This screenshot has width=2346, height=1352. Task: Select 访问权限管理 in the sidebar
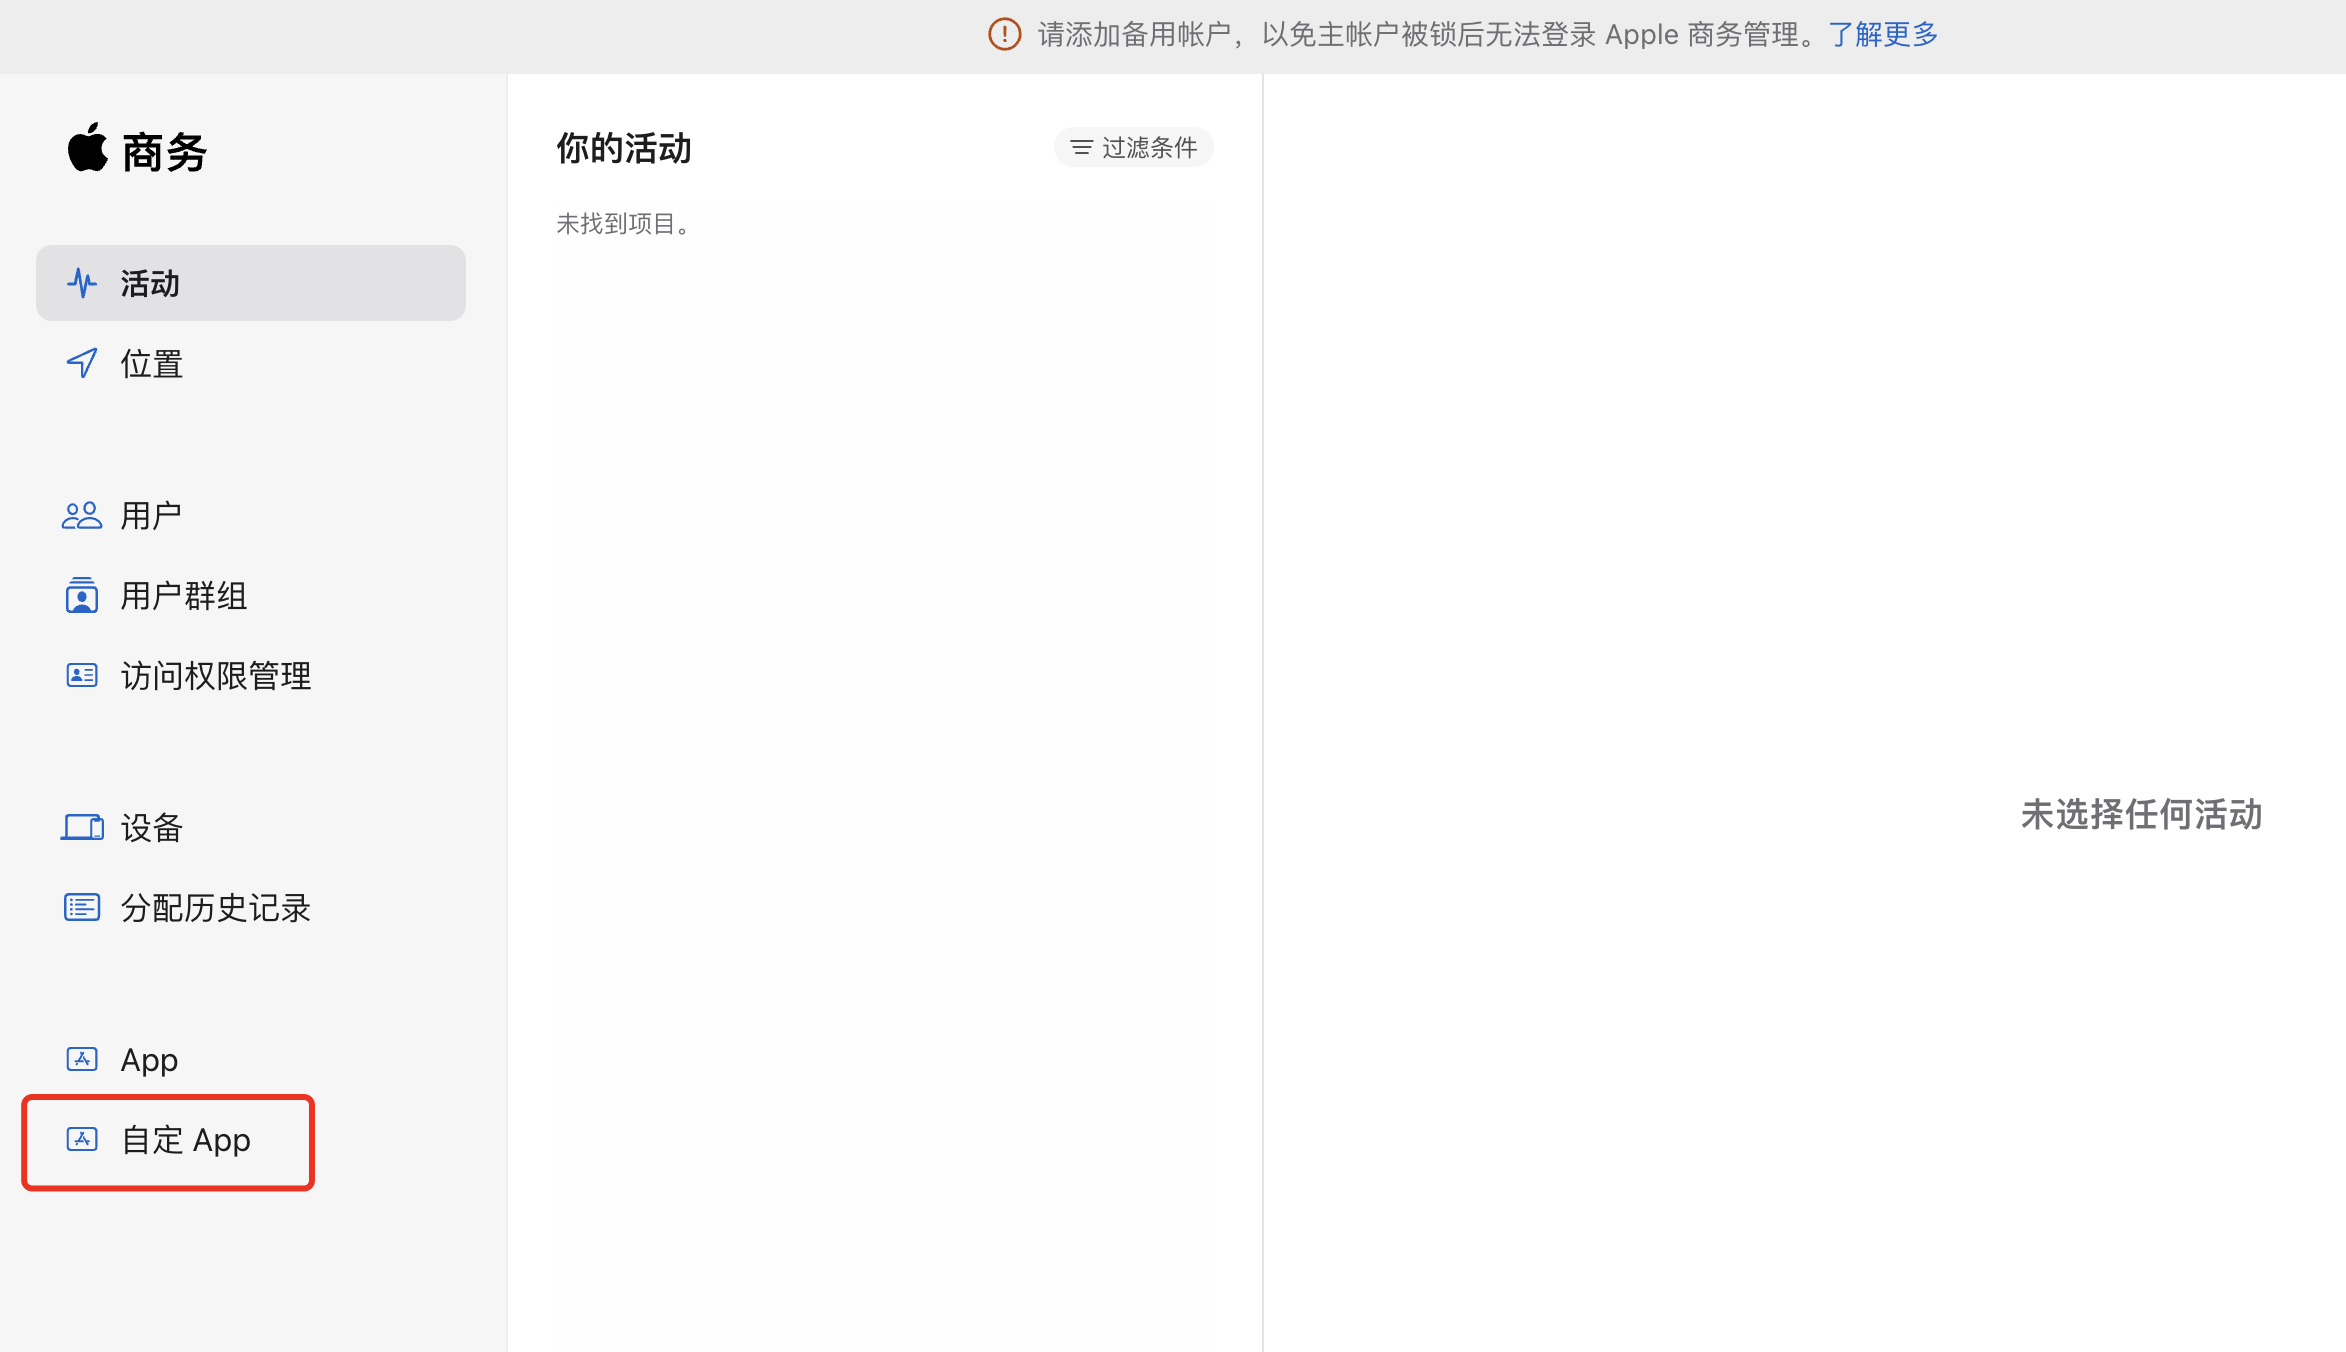216,675
